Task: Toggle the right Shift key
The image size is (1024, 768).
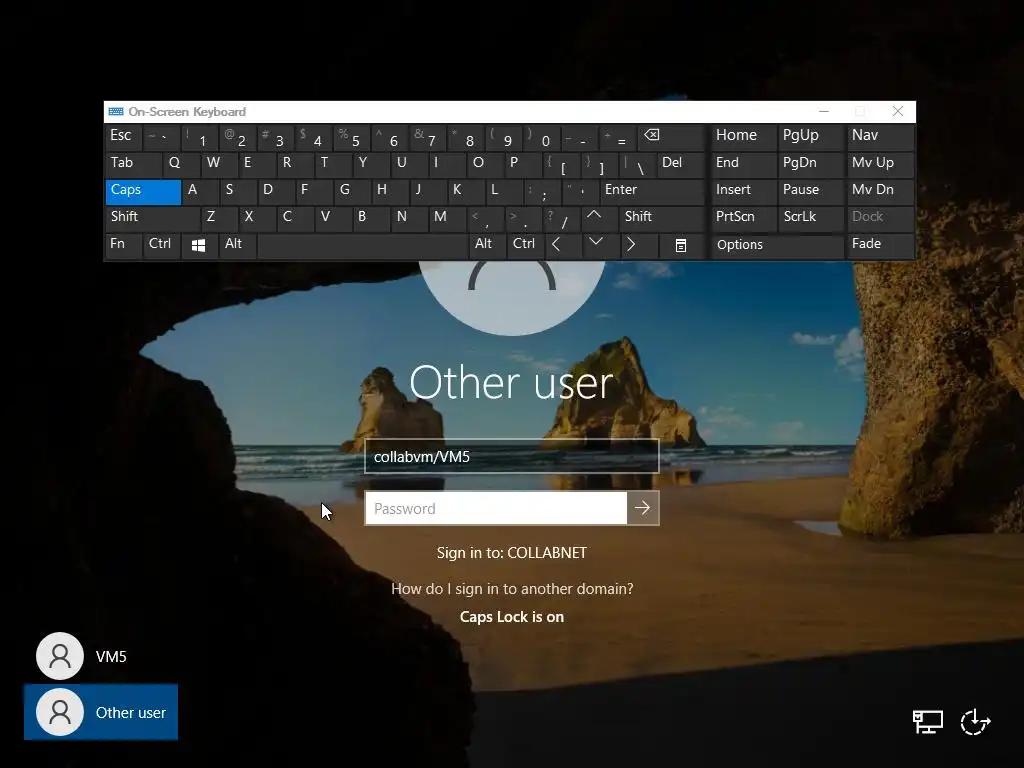Action: (662, 218)
